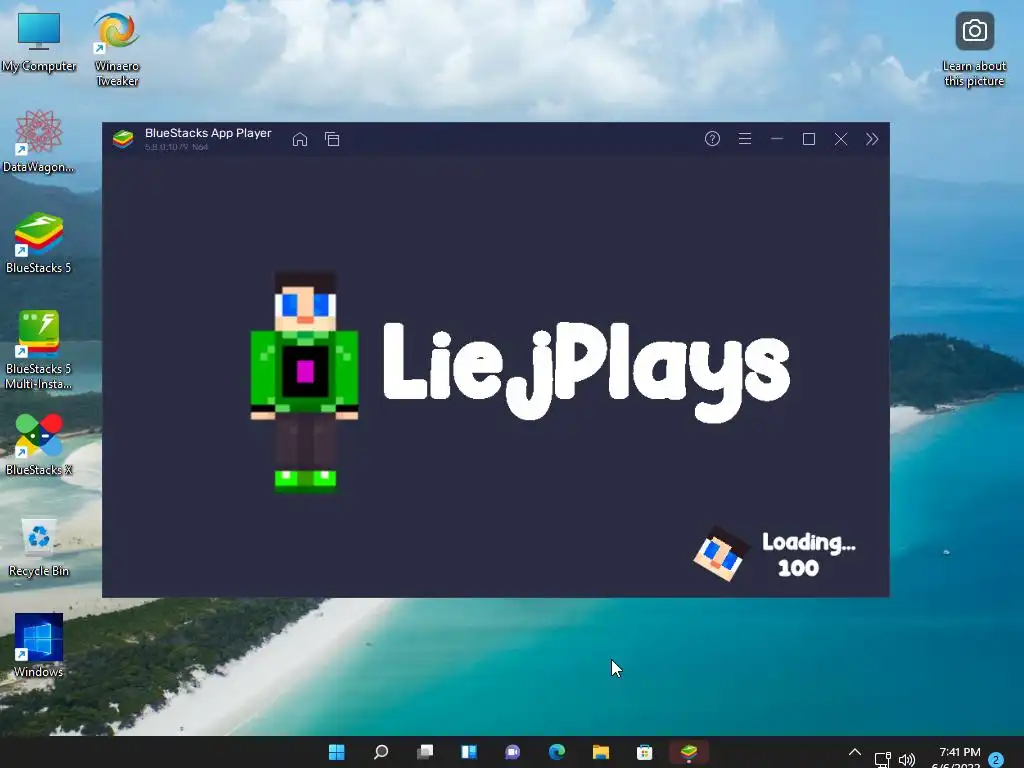Viewport: 1024px width, 768px height.
Task: Open BlueStacks help question mark
Action: (712, 138)
